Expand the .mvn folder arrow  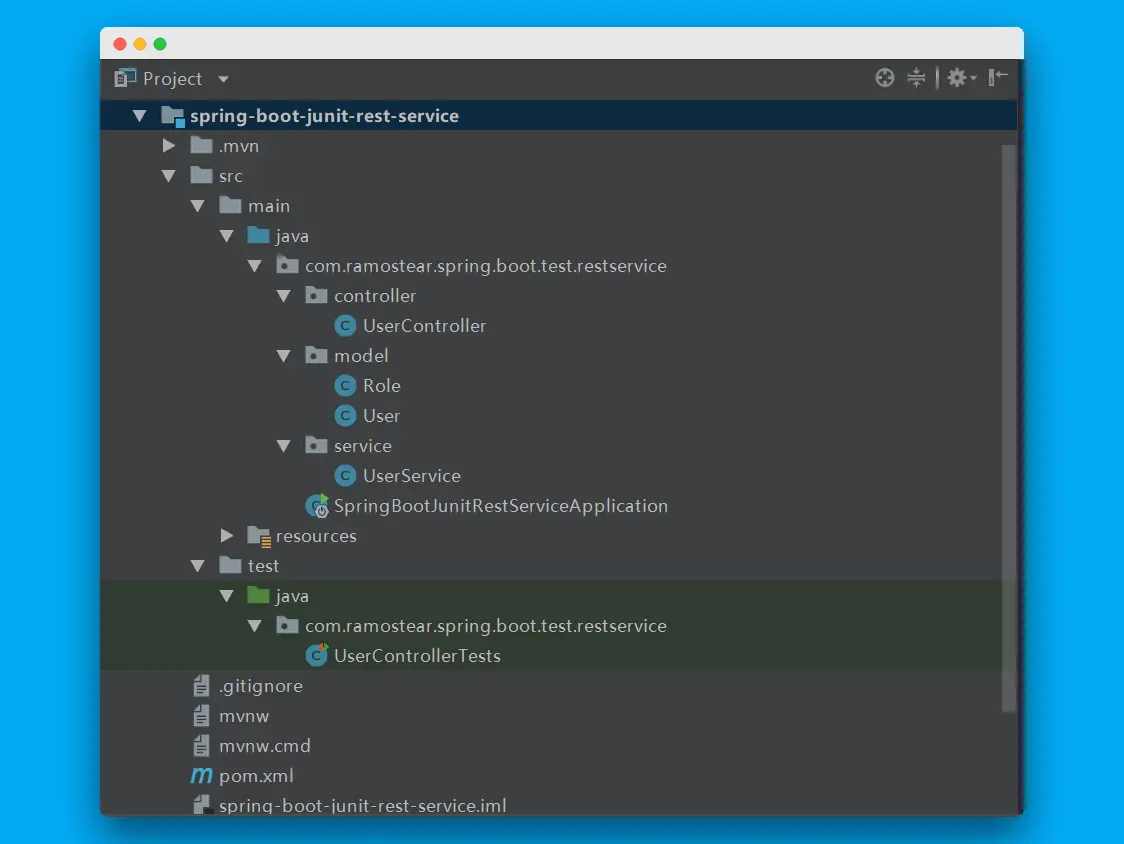pyautogui.click(x=169, y=146)
